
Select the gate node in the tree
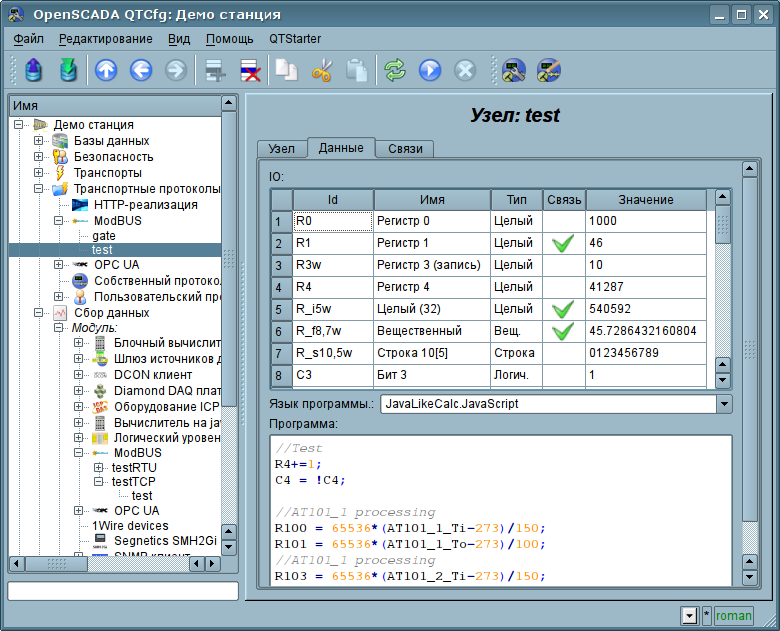[103, 236]
